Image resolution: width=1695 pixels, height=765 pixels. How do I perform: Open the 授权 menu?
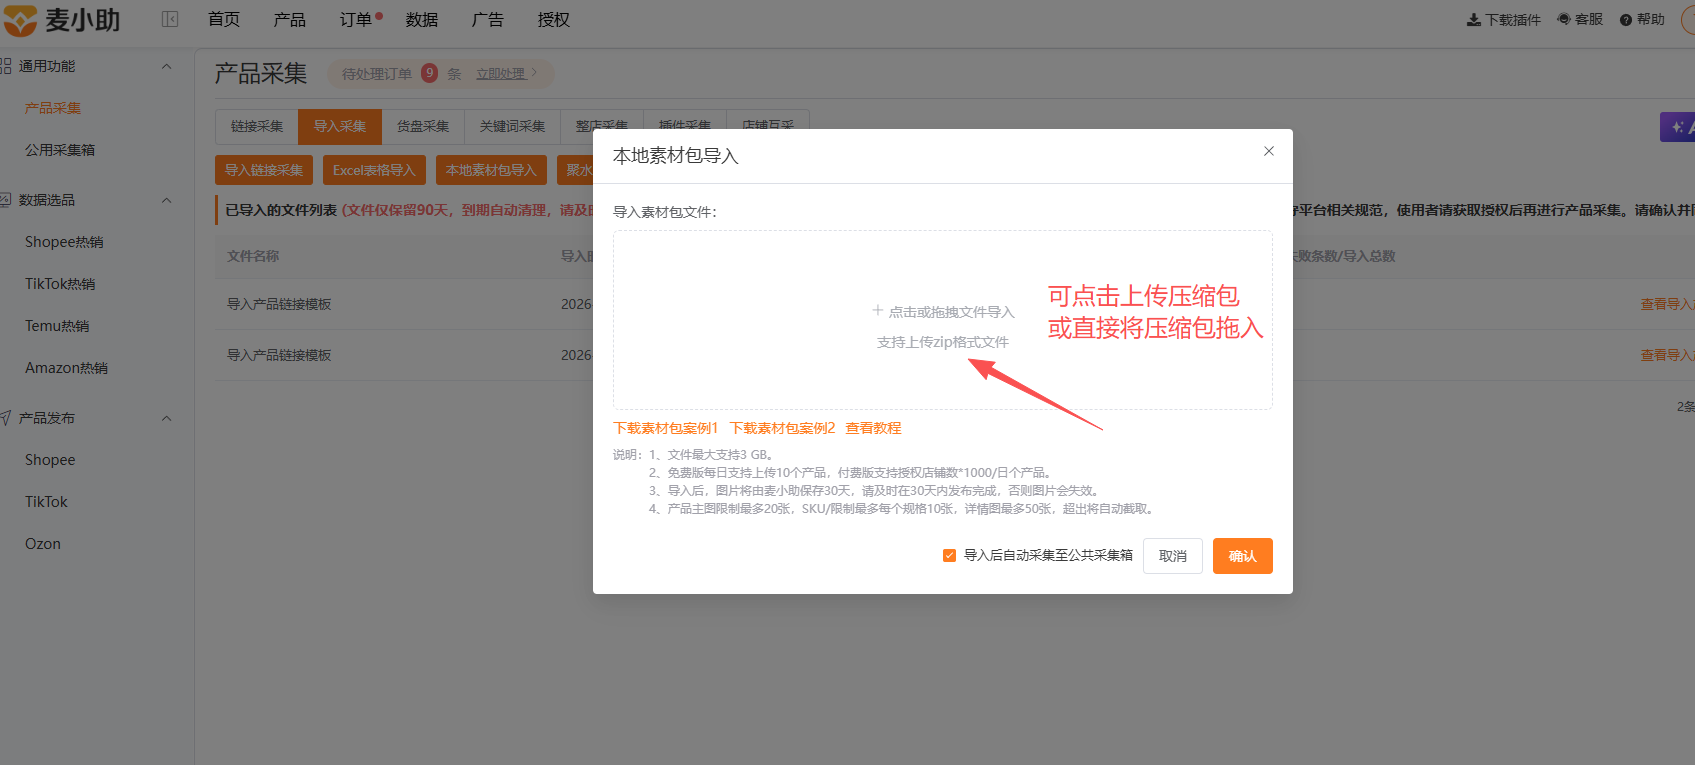(554, 20)
